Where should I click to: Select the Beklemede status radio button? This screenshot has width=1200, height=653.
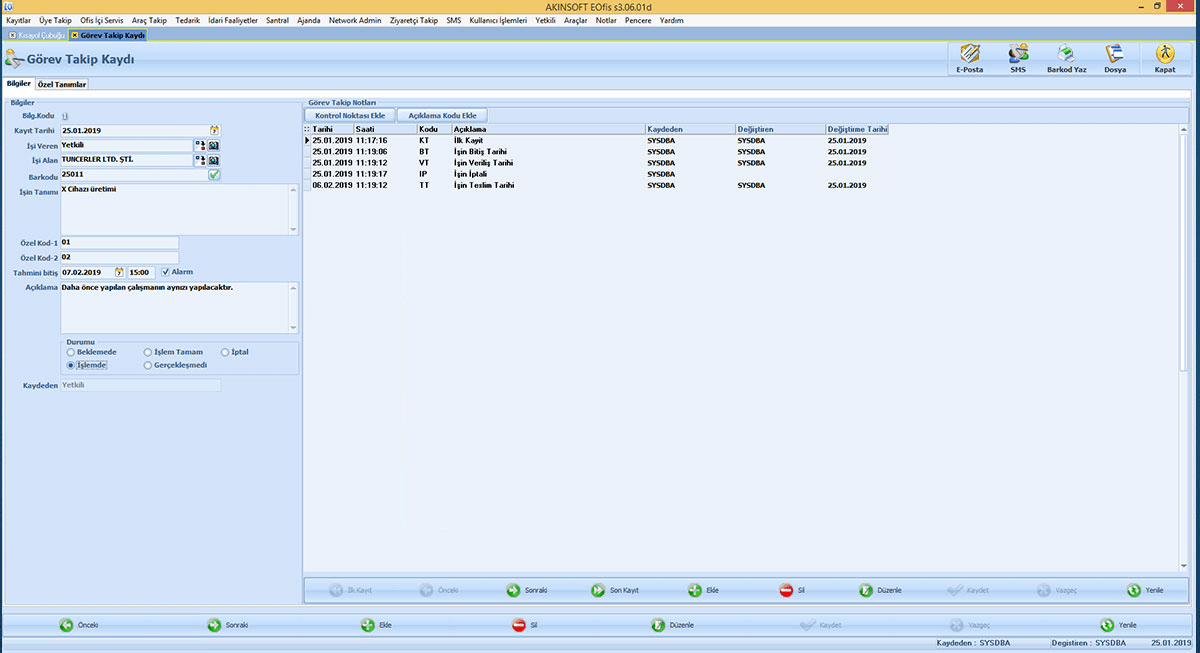coord(70,352)
